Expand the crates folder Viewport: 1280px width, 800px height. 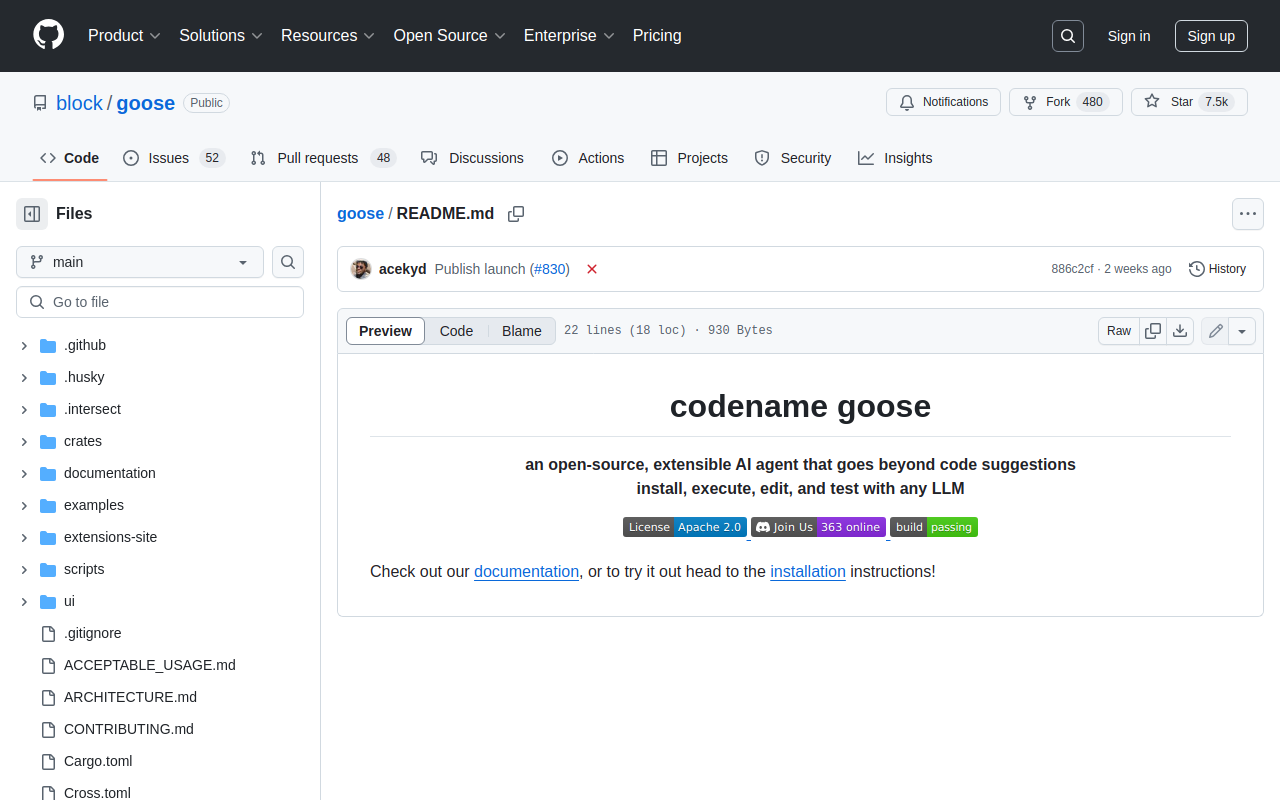(x=24, y=441)
